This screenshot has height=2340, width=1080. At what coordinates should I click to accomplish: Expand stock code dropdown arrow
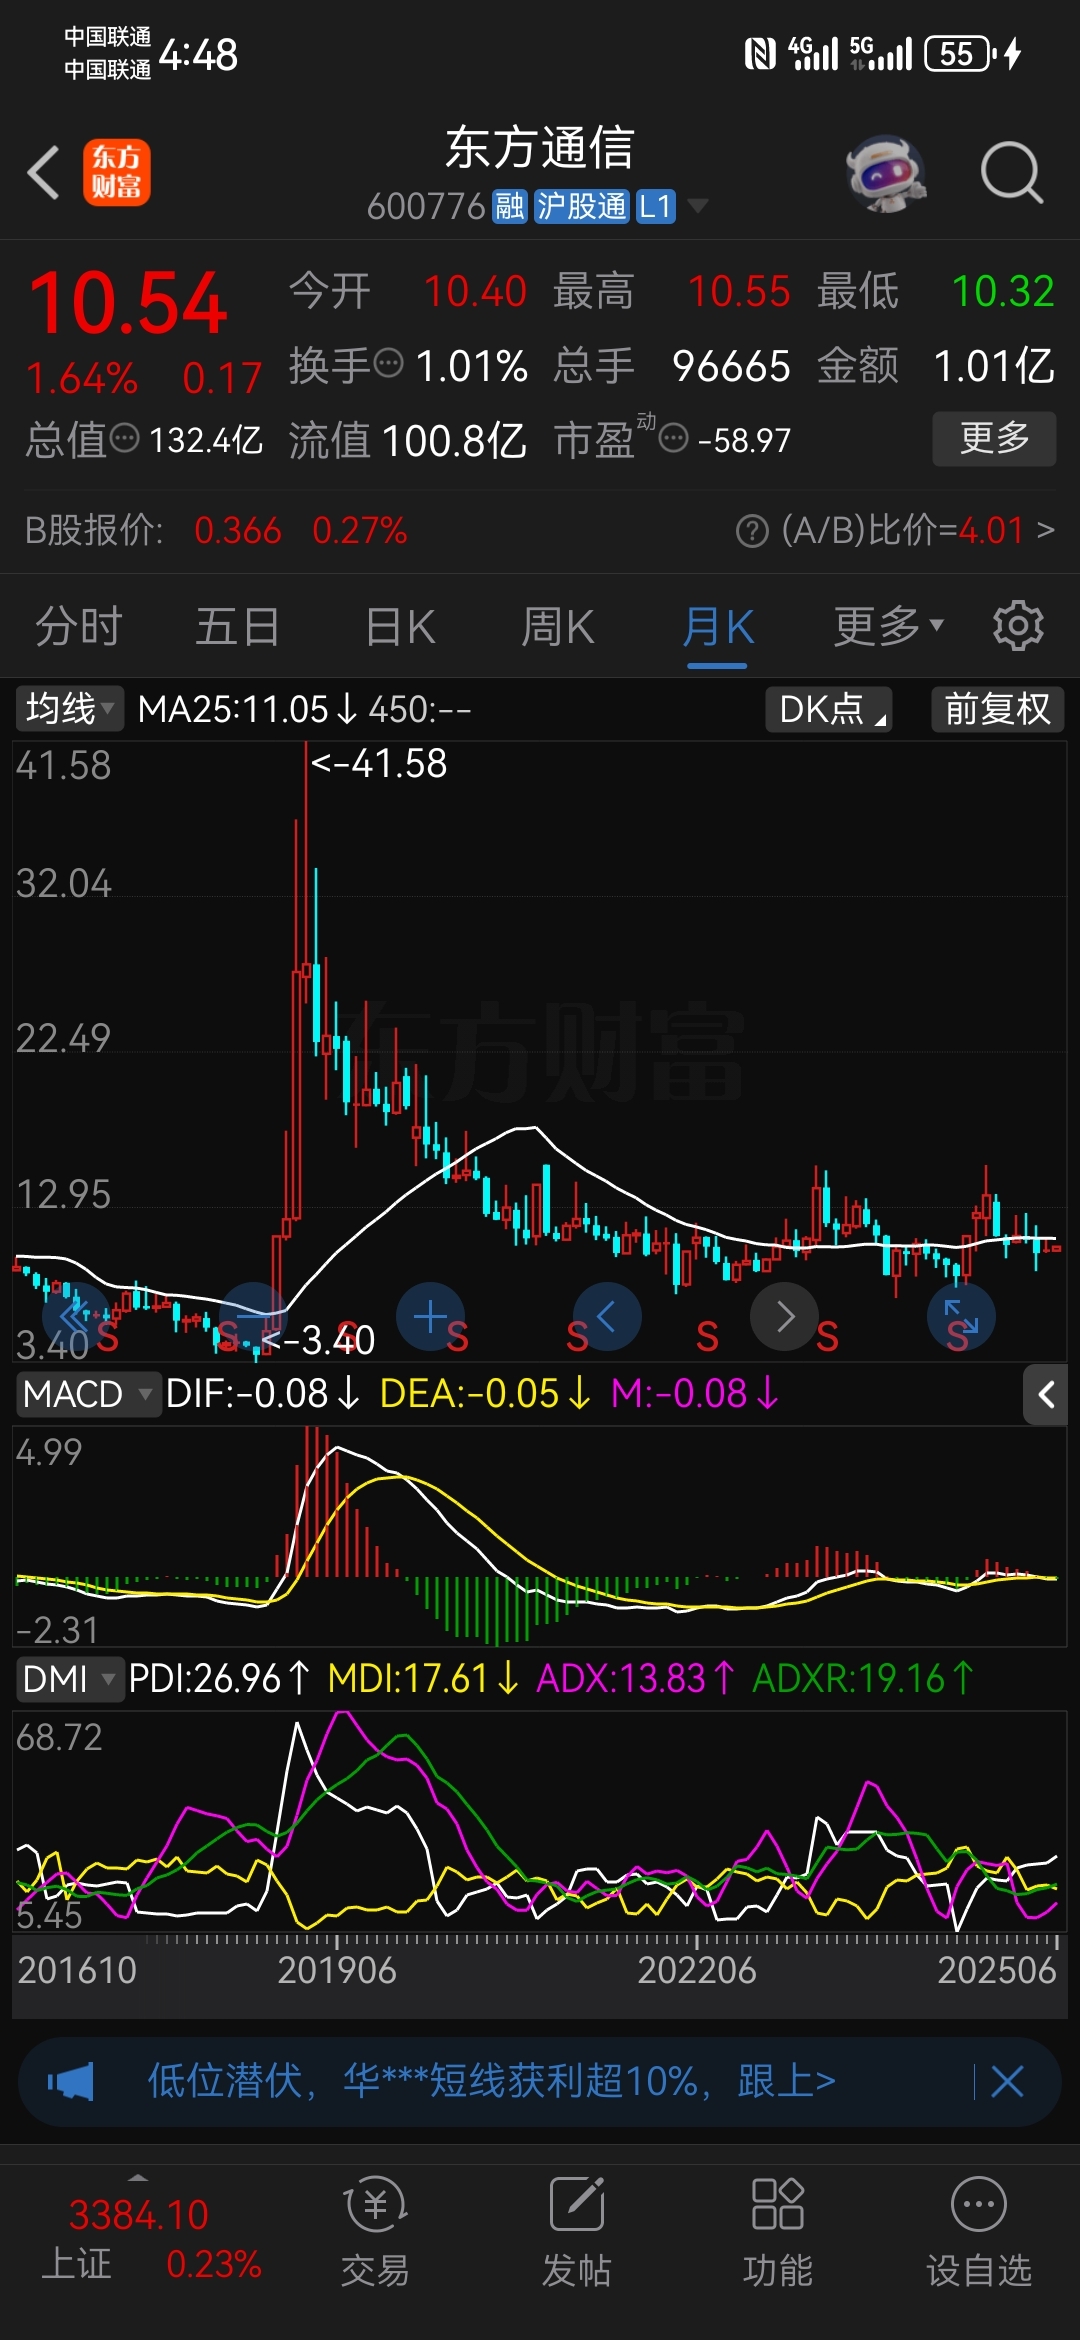pos(698,206)
